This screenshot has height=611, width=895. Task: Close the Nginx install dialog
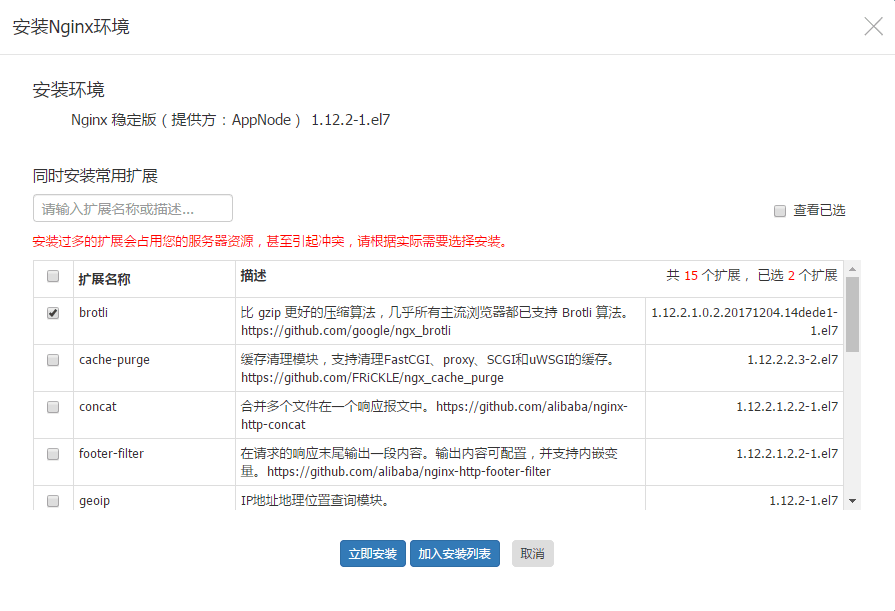tap(872, 27)
